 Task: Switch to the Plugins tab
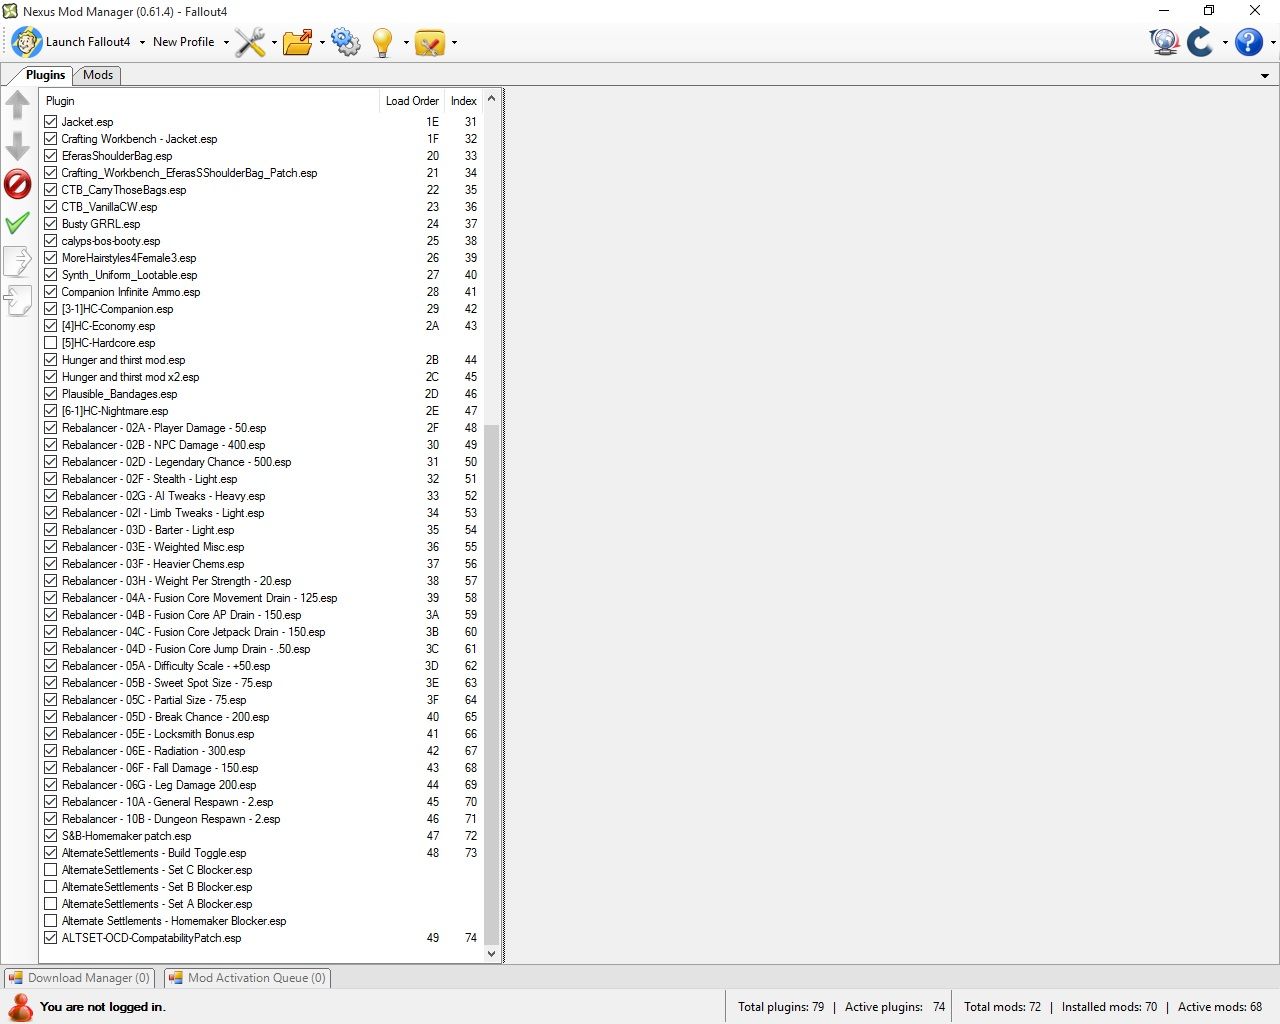pos(45,75)
